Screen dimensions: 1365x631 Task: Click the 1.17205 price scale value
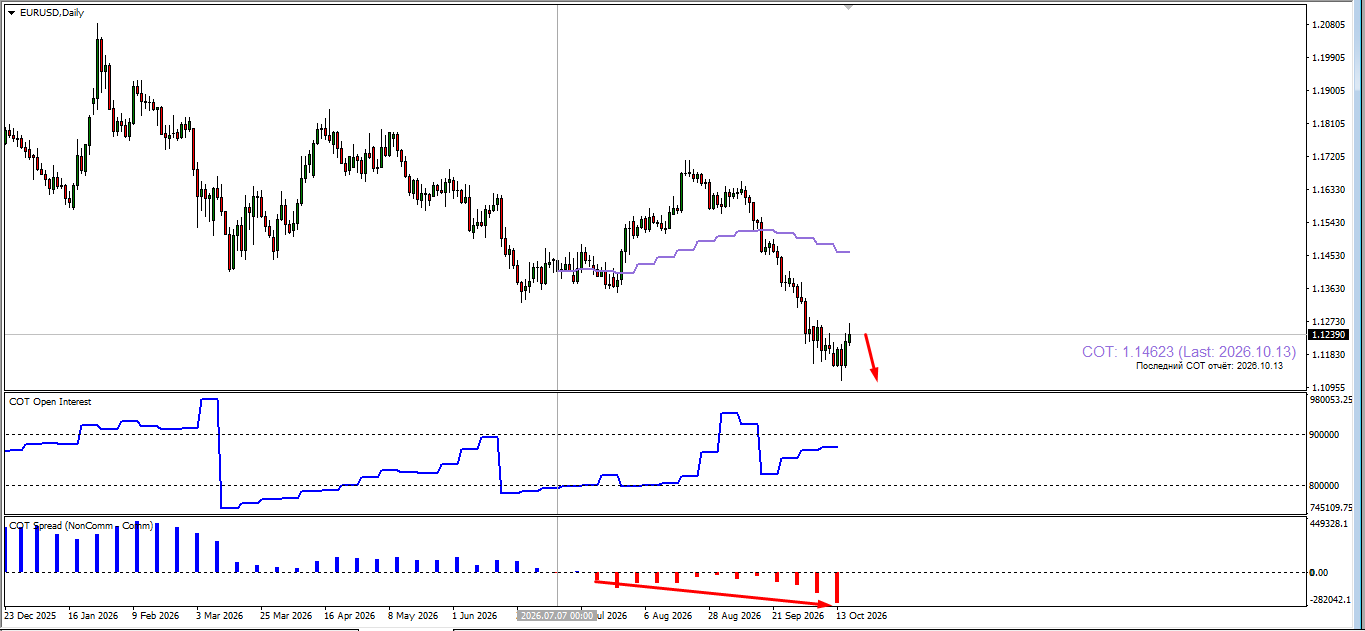[x=1329, y=156]
